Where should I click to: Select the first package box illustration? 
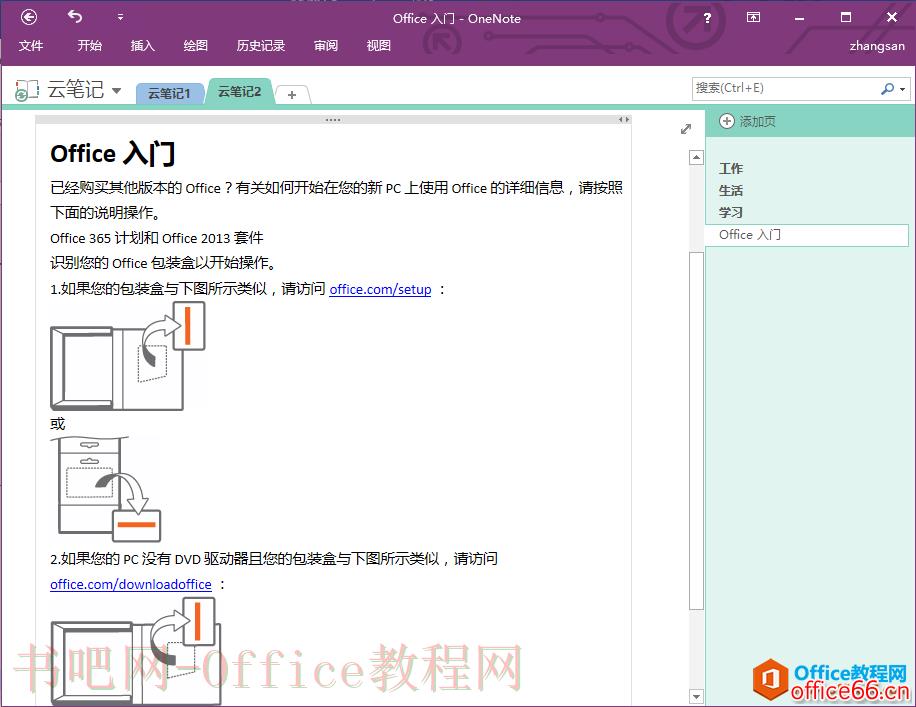[x=128, y=356]
